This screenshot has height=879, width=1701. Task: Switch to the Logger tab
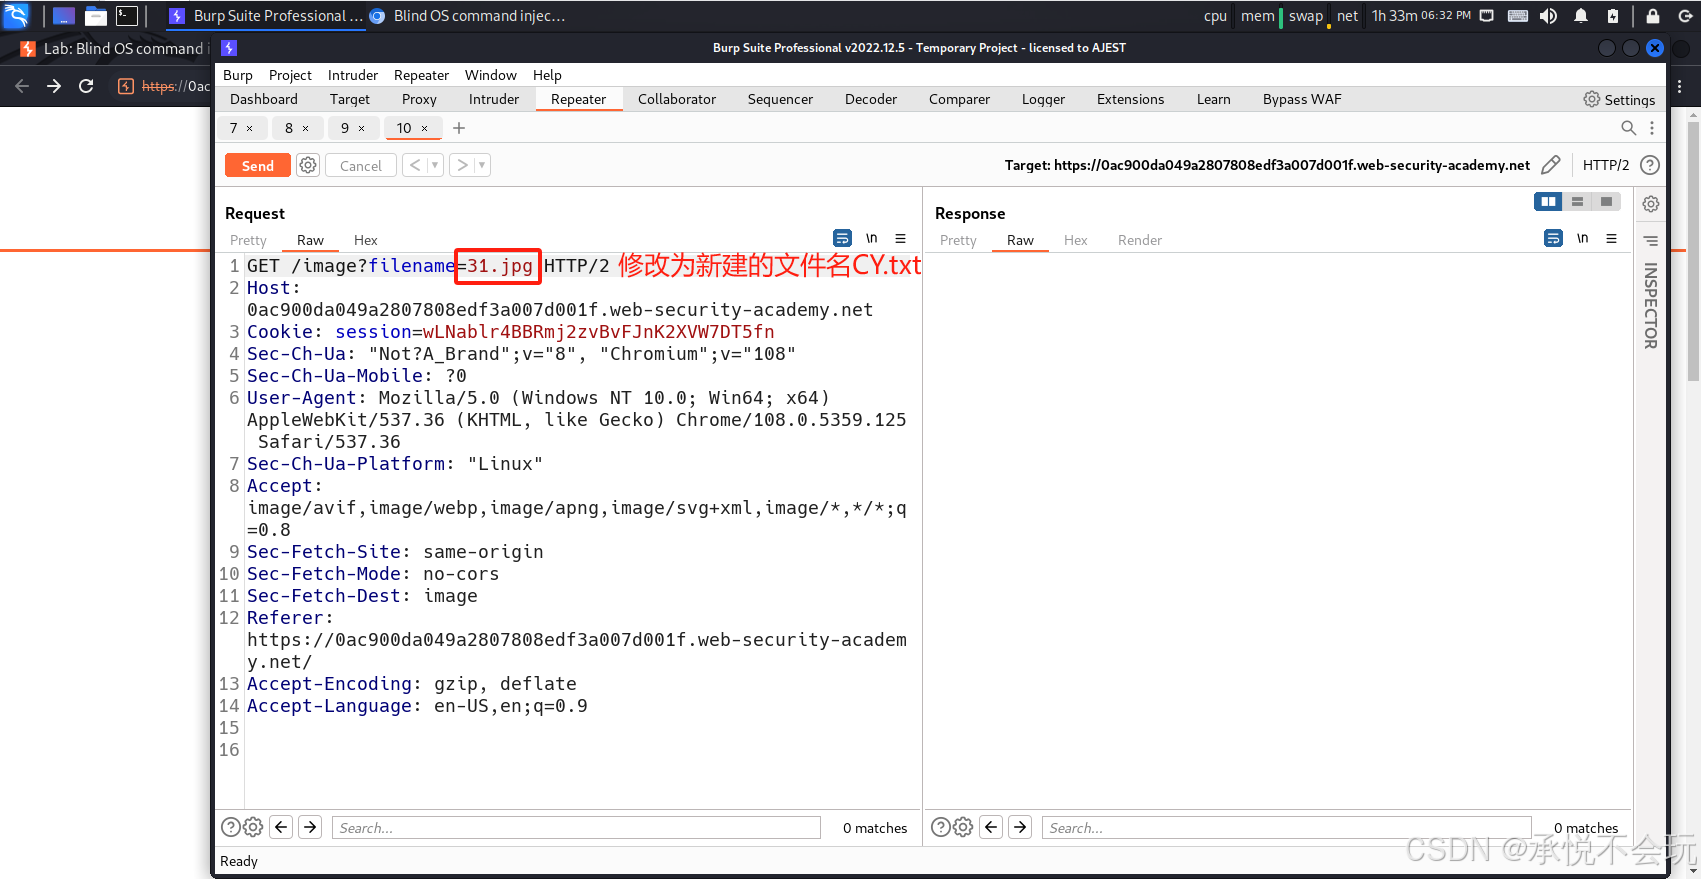tap(1043, 99)
